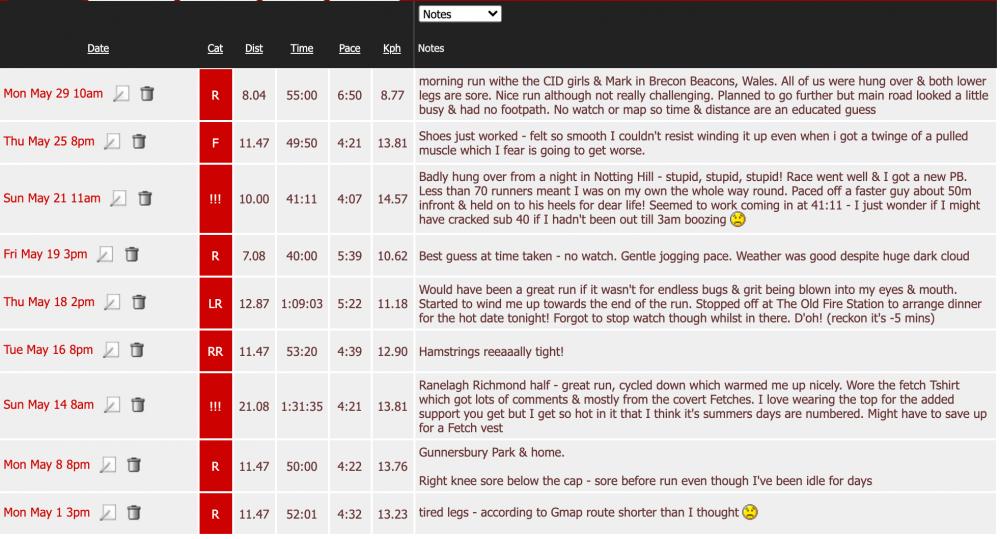Viewport: 1000px width, 539px height.
Task: Open the Mon May 1 3pm entry
Action: 47,512
